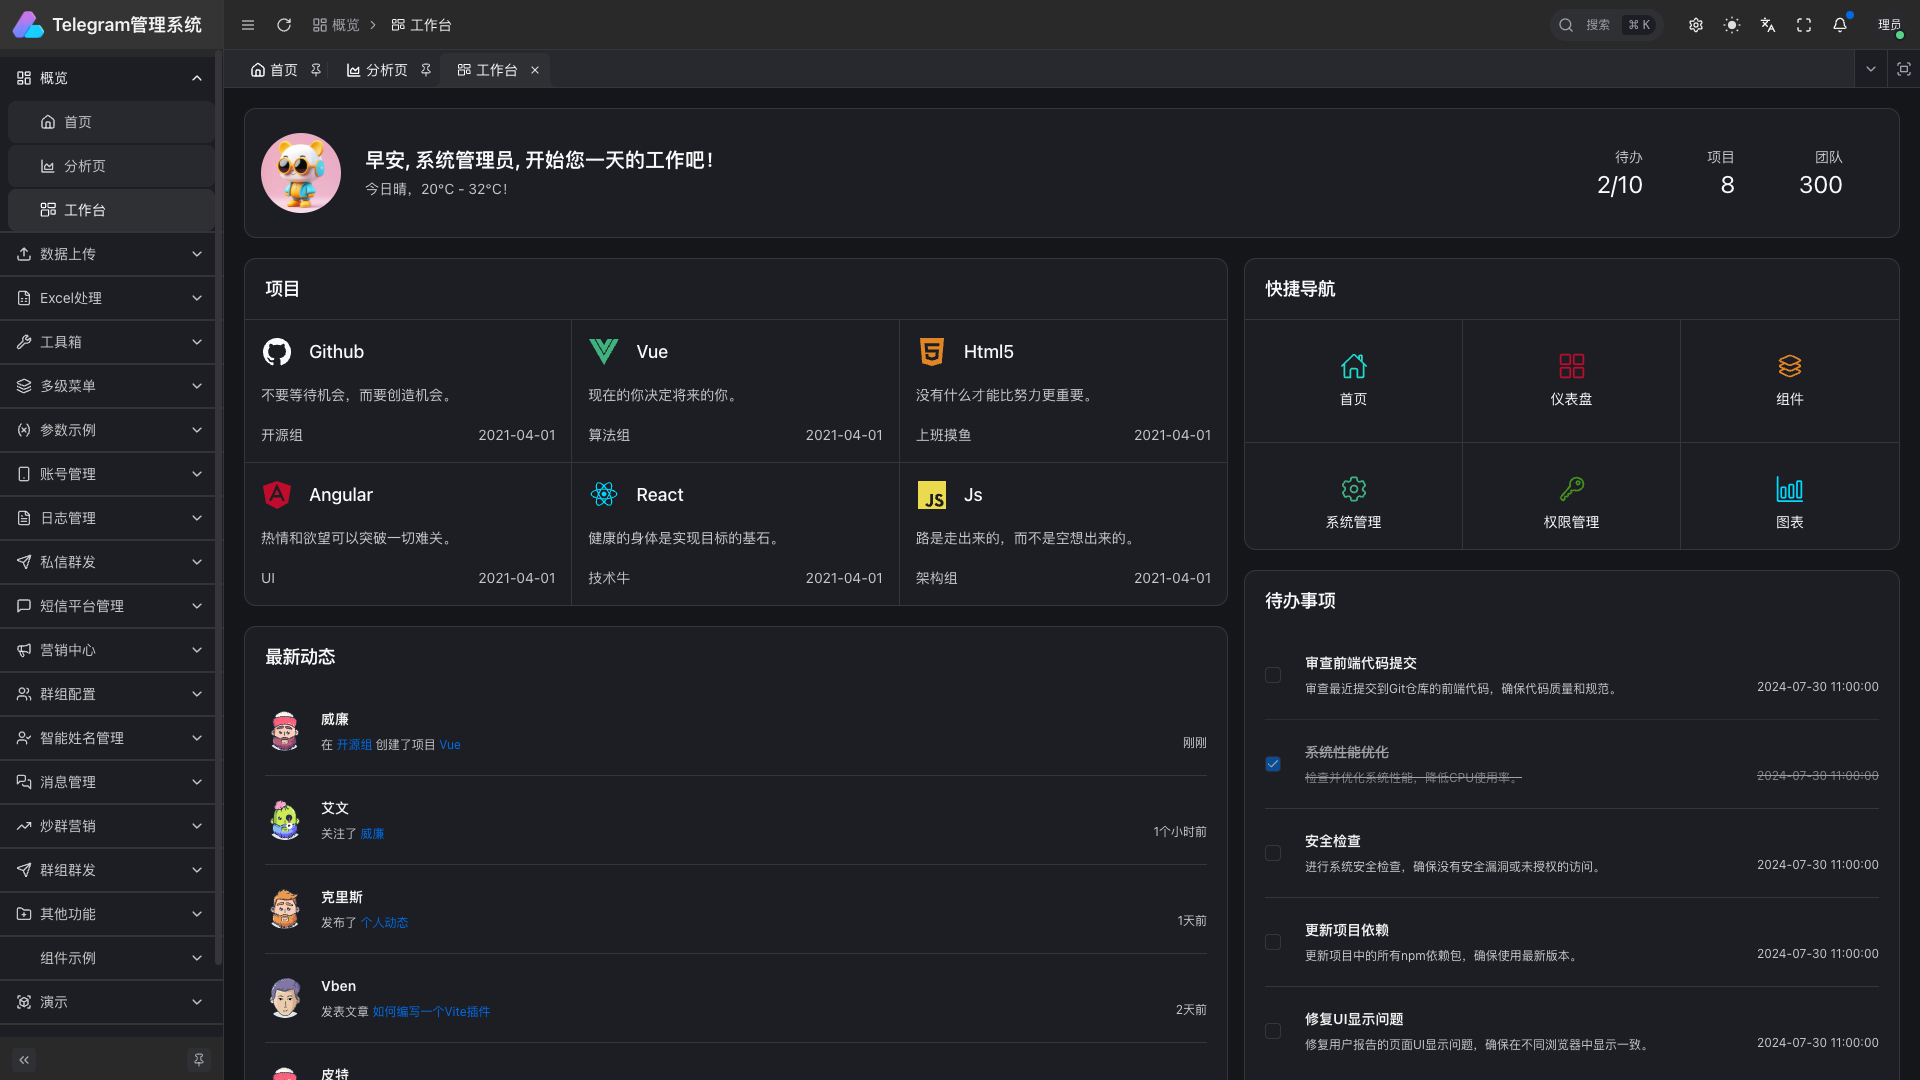This screenshot has height=1080, width=1920.
Task: Toggle the sidebar menu hamburger icon
Action: tap(248, 25)
